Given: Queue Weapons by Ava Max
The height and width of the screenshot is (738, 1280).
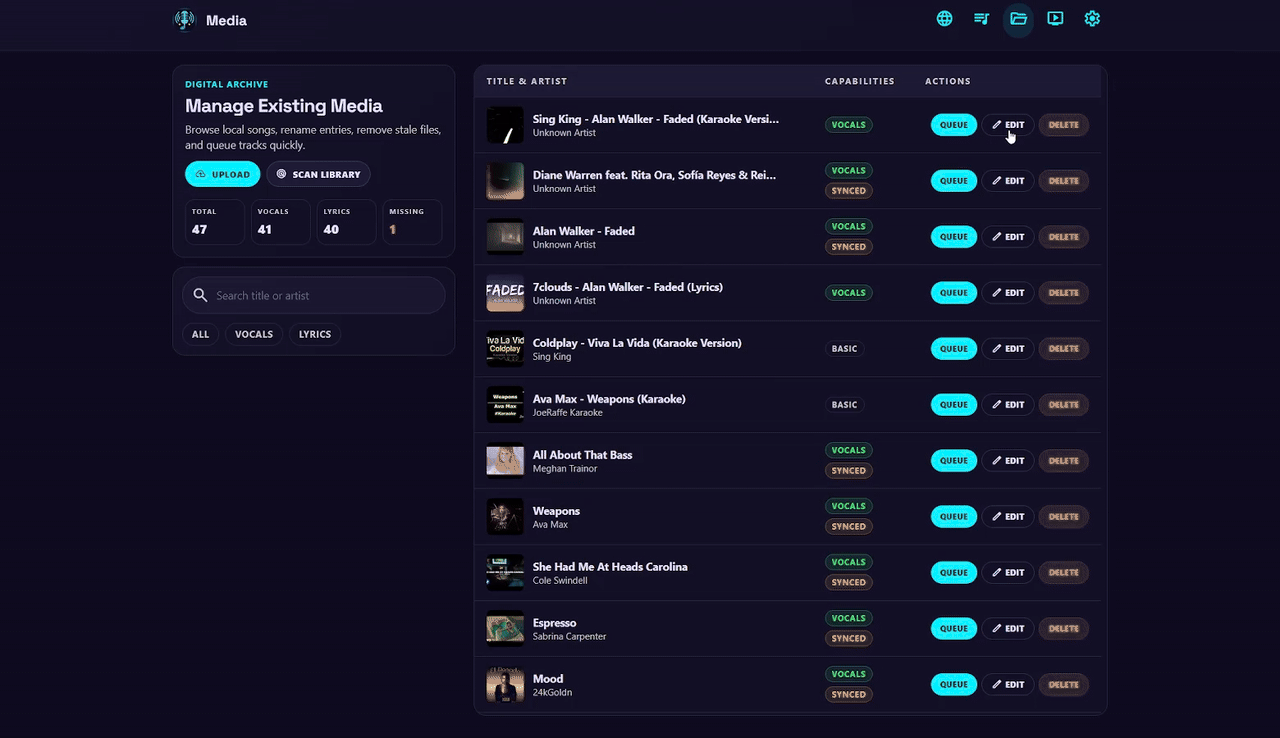Looking at the screenshot, I should click(x=954, y=517).
